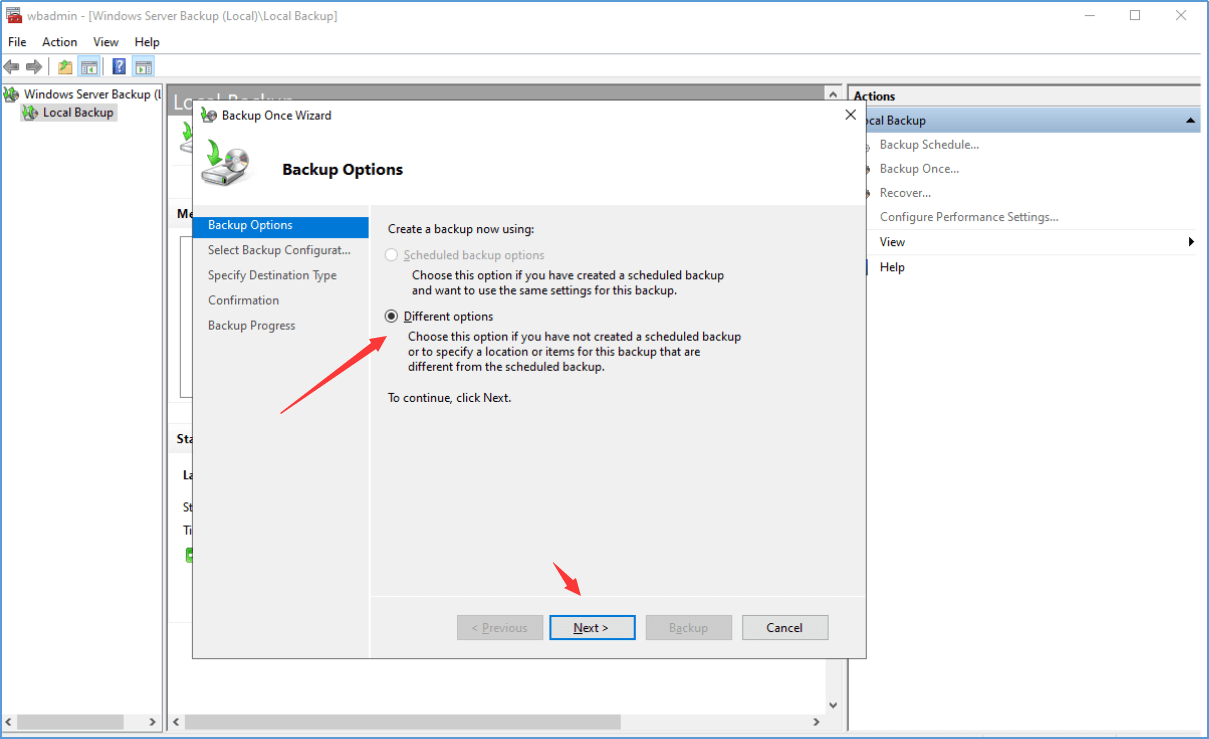Image resolution: width=1209 pixels, height=739 pixels.
Task: Toggle the Show/Hide Action Pane icon
Action: click(x=143, y=67)
